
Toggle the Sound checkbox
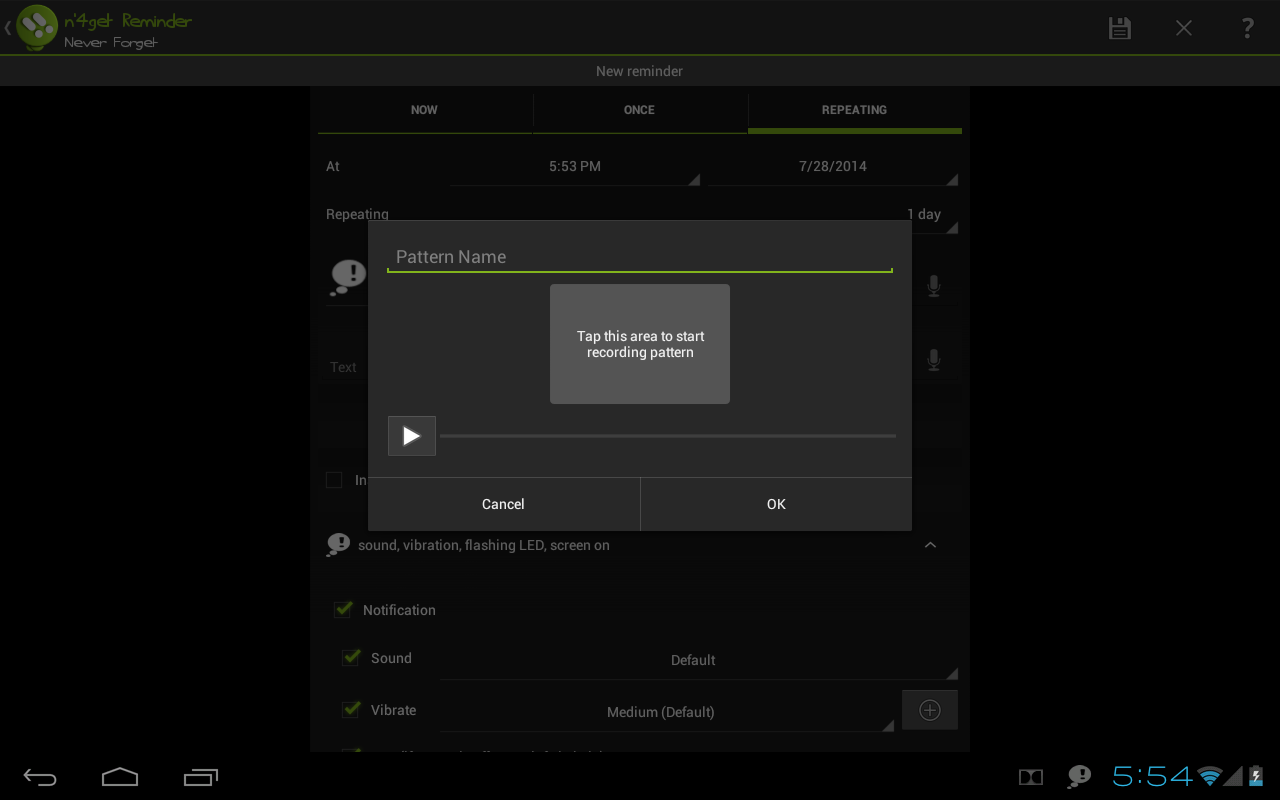point(351,657)
